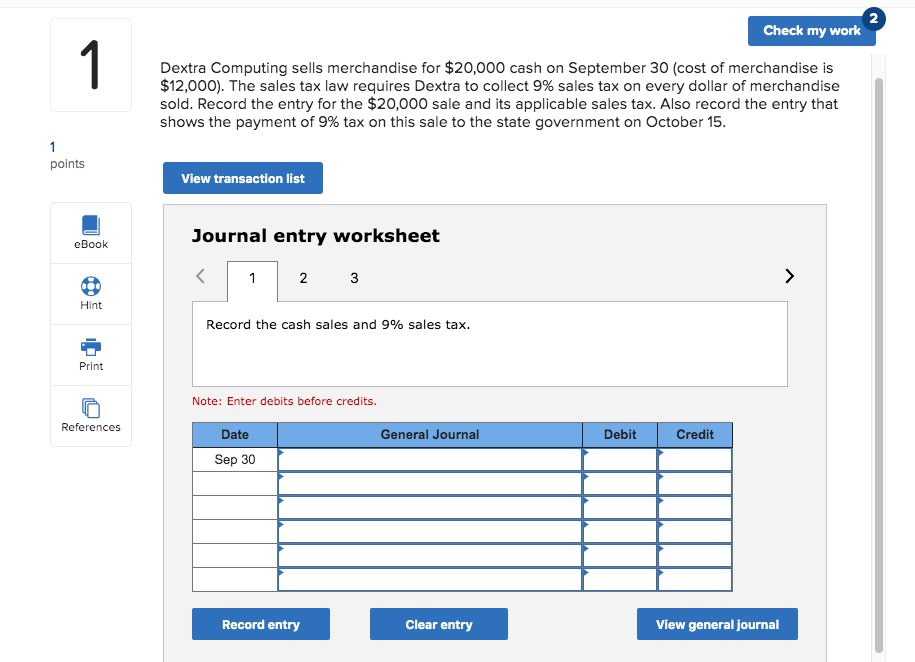Image resolution: width=915 pixels, height=662 pixels.
Task: Print the assignment question
Action: click(x=90, y=354)
